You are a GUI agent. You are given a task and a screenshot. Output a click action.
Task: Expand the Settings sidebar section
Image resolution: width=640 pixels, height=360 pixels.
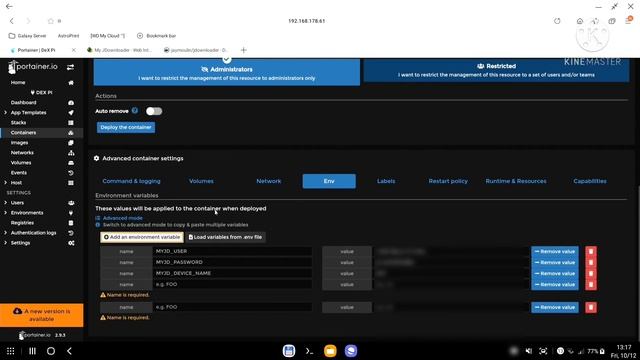(x=5, y=243)
